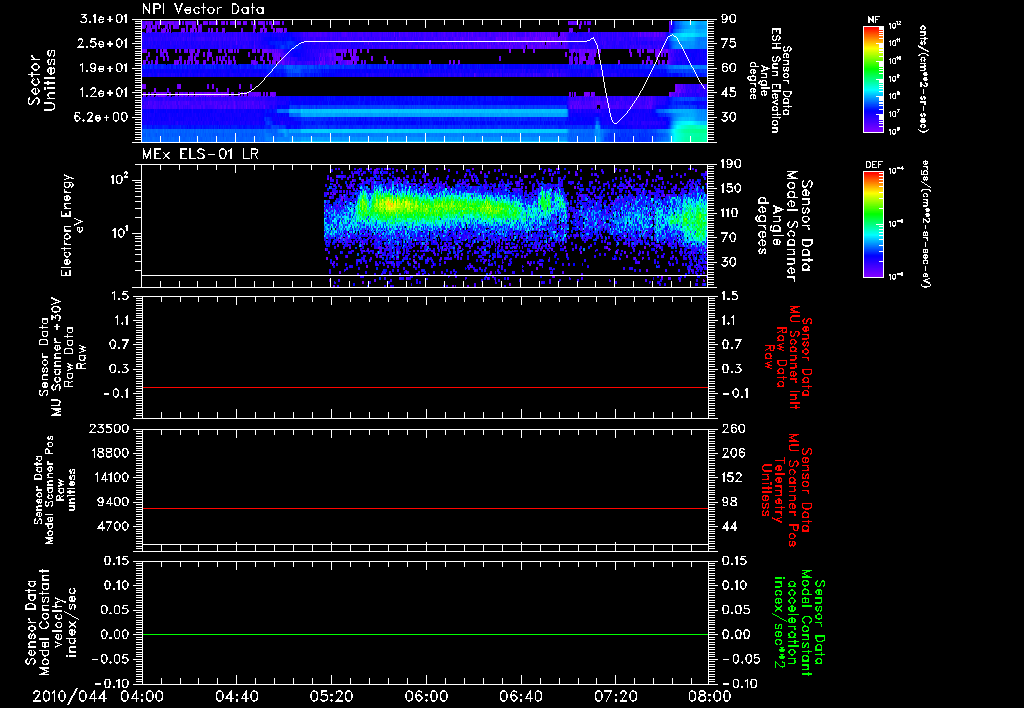The width and height of the screenshot is (1024, 708).
Task: Click the 18800 scanner position tick label
Action: pyautogui.click(x=110, y=453)
